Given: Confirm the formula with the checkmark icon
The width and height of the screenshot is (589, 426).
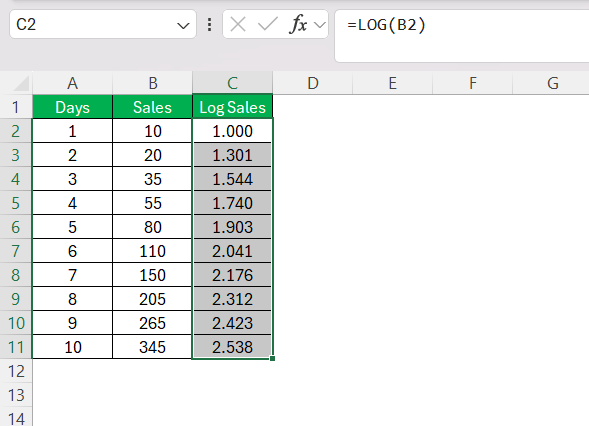Looking at the screenshot, I should pyautogui.click(x=267, y=25).
